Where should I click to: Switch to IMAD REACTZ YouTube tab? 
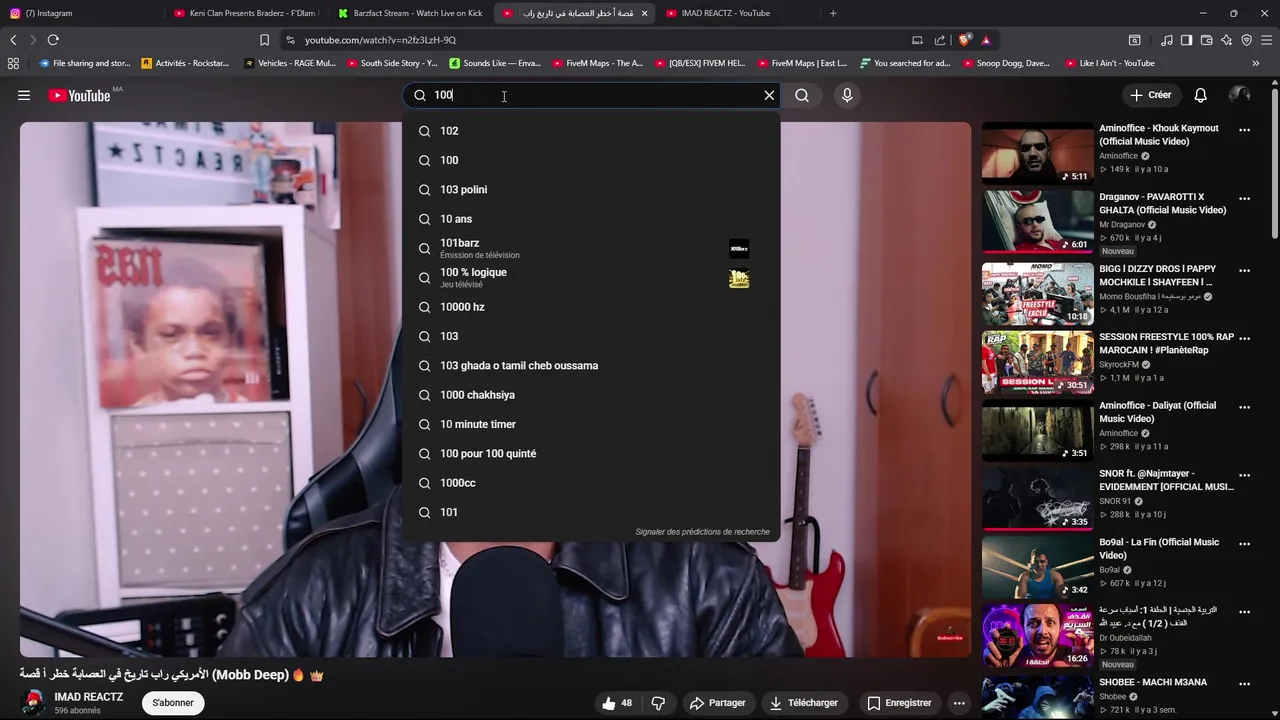(738, 13)
